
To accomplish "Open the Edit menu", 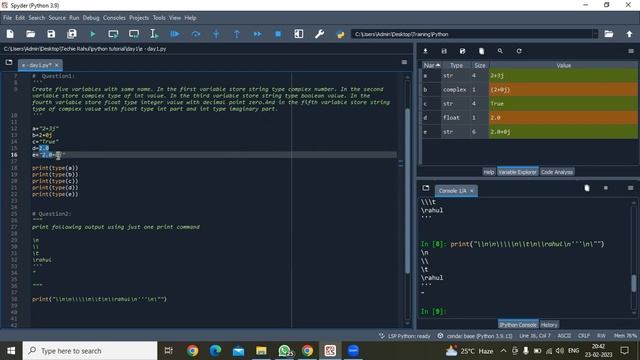I will (x=20, y=18).
